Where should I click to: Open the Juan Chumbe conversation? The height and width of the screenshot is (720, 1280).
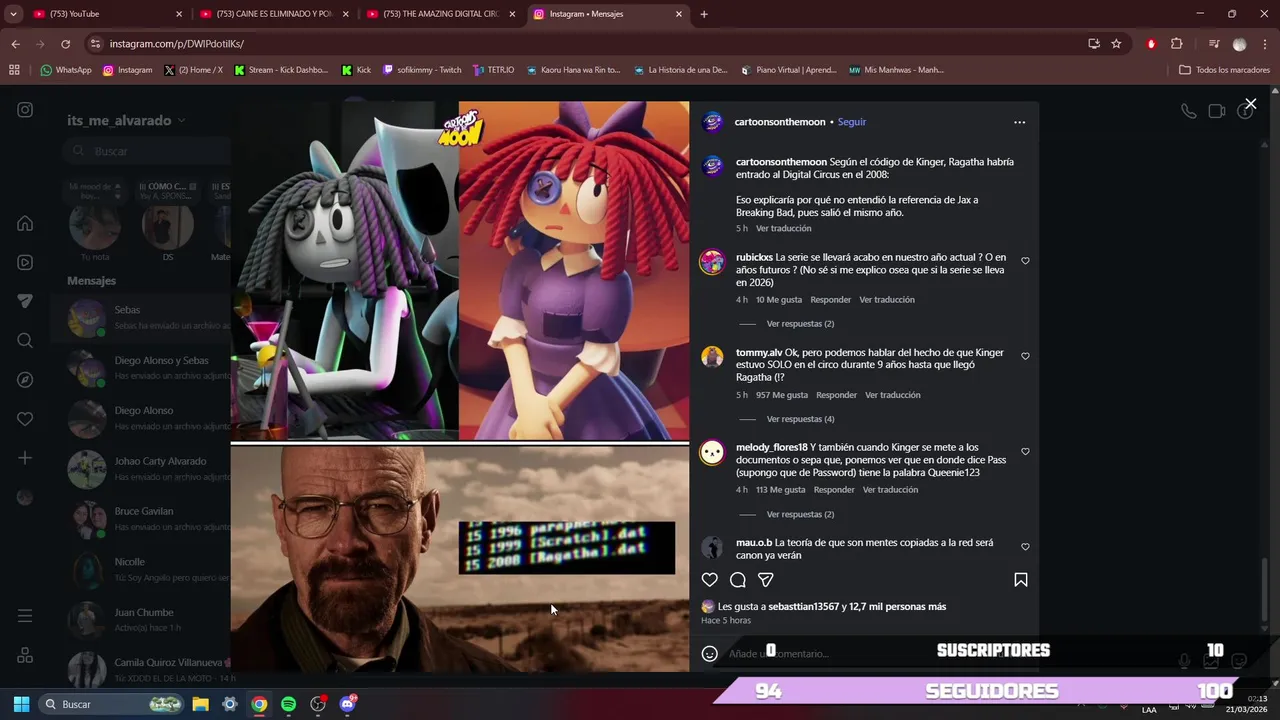140,619
